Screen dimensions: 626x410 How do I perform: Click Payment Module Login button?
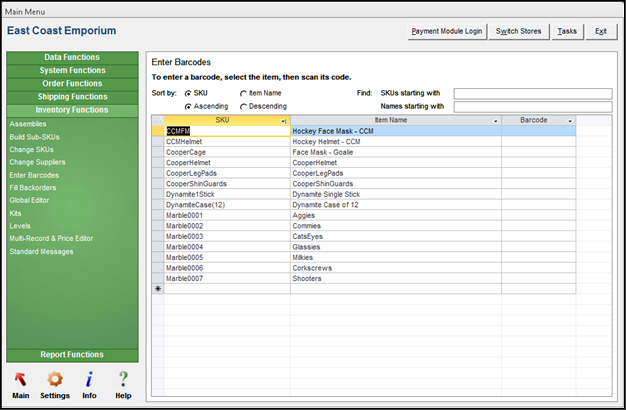[447, 31]
